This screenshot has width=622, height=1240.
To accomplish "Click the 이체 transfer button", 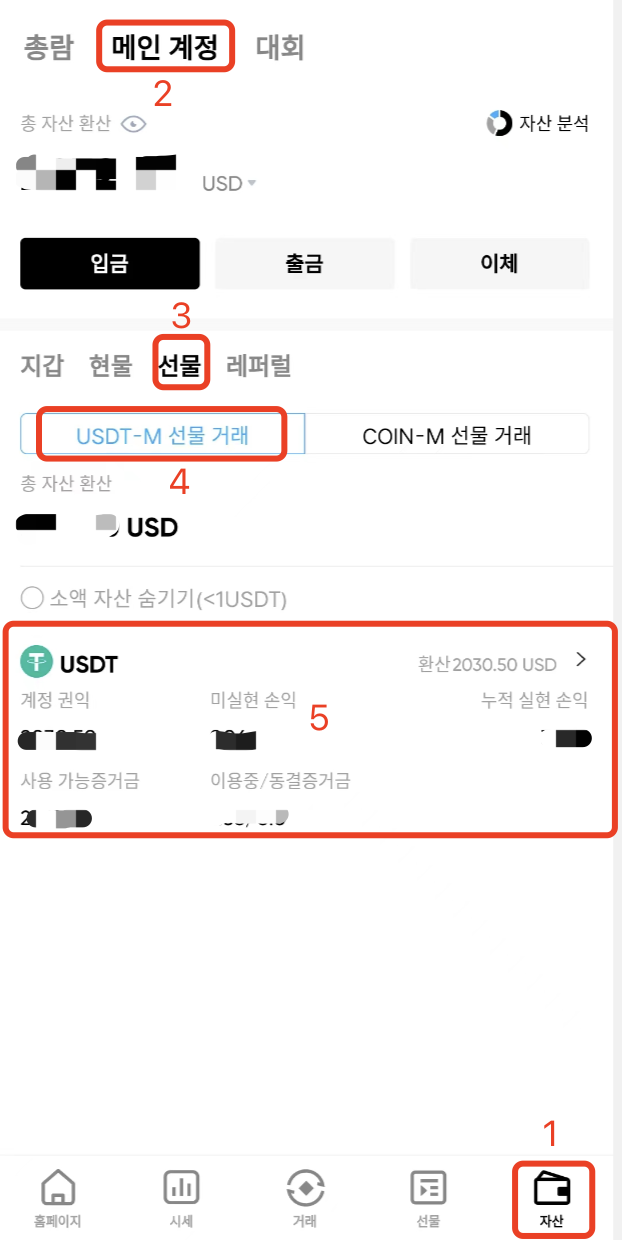I will click(500, 263).
